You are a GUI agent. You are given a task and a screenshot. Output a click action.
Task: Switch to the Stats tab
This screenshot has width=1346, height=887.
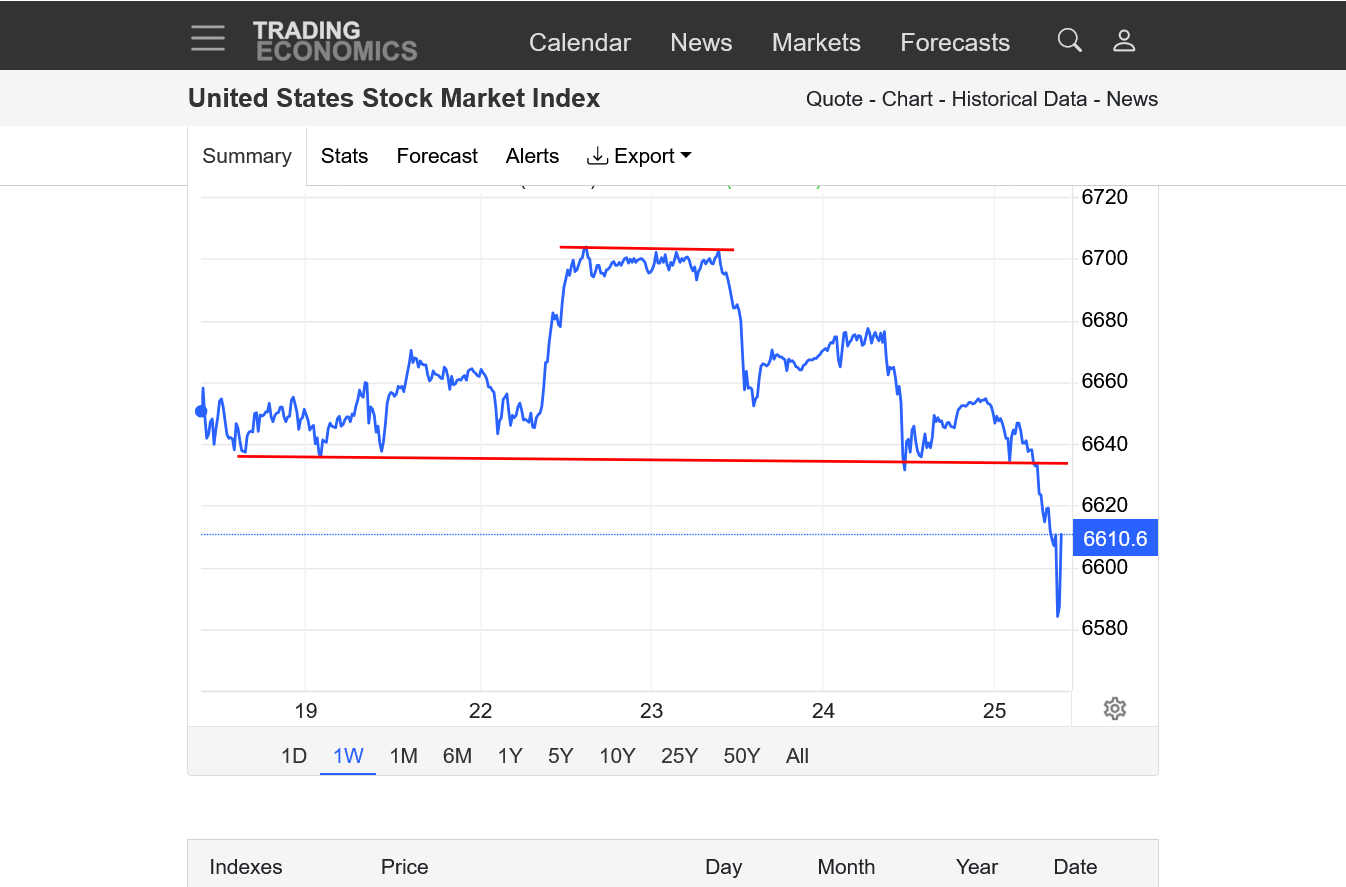point(344,156)
